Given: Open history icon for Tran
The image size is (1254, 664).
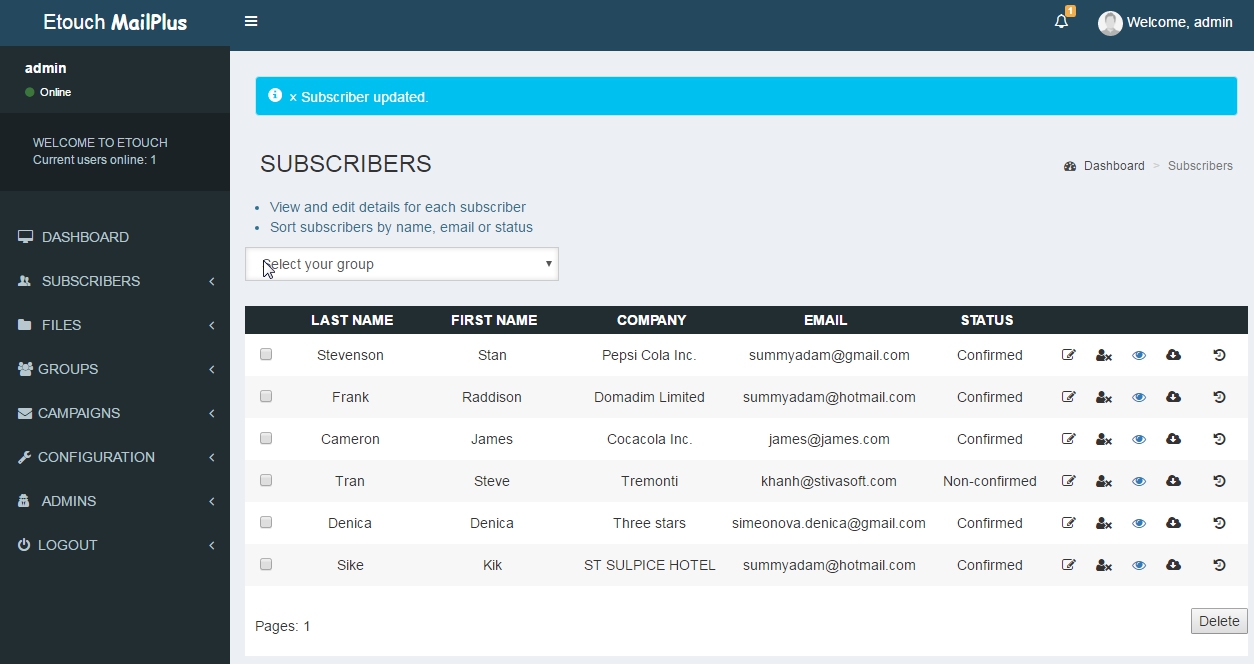Looking at the screenshot, I should point(1219,481).
